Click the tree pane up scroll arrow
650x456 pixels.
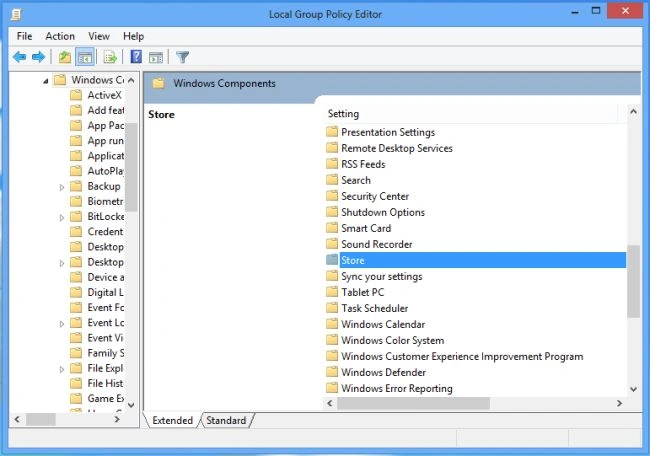[131, 80]
